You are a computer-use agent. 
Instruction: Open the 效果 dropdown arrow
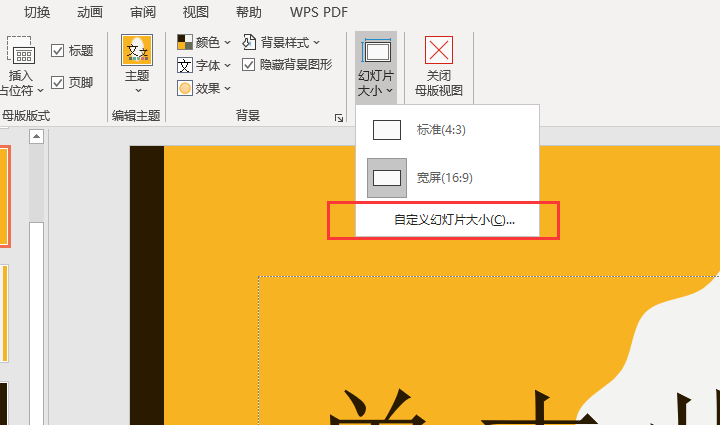point(227,88)
